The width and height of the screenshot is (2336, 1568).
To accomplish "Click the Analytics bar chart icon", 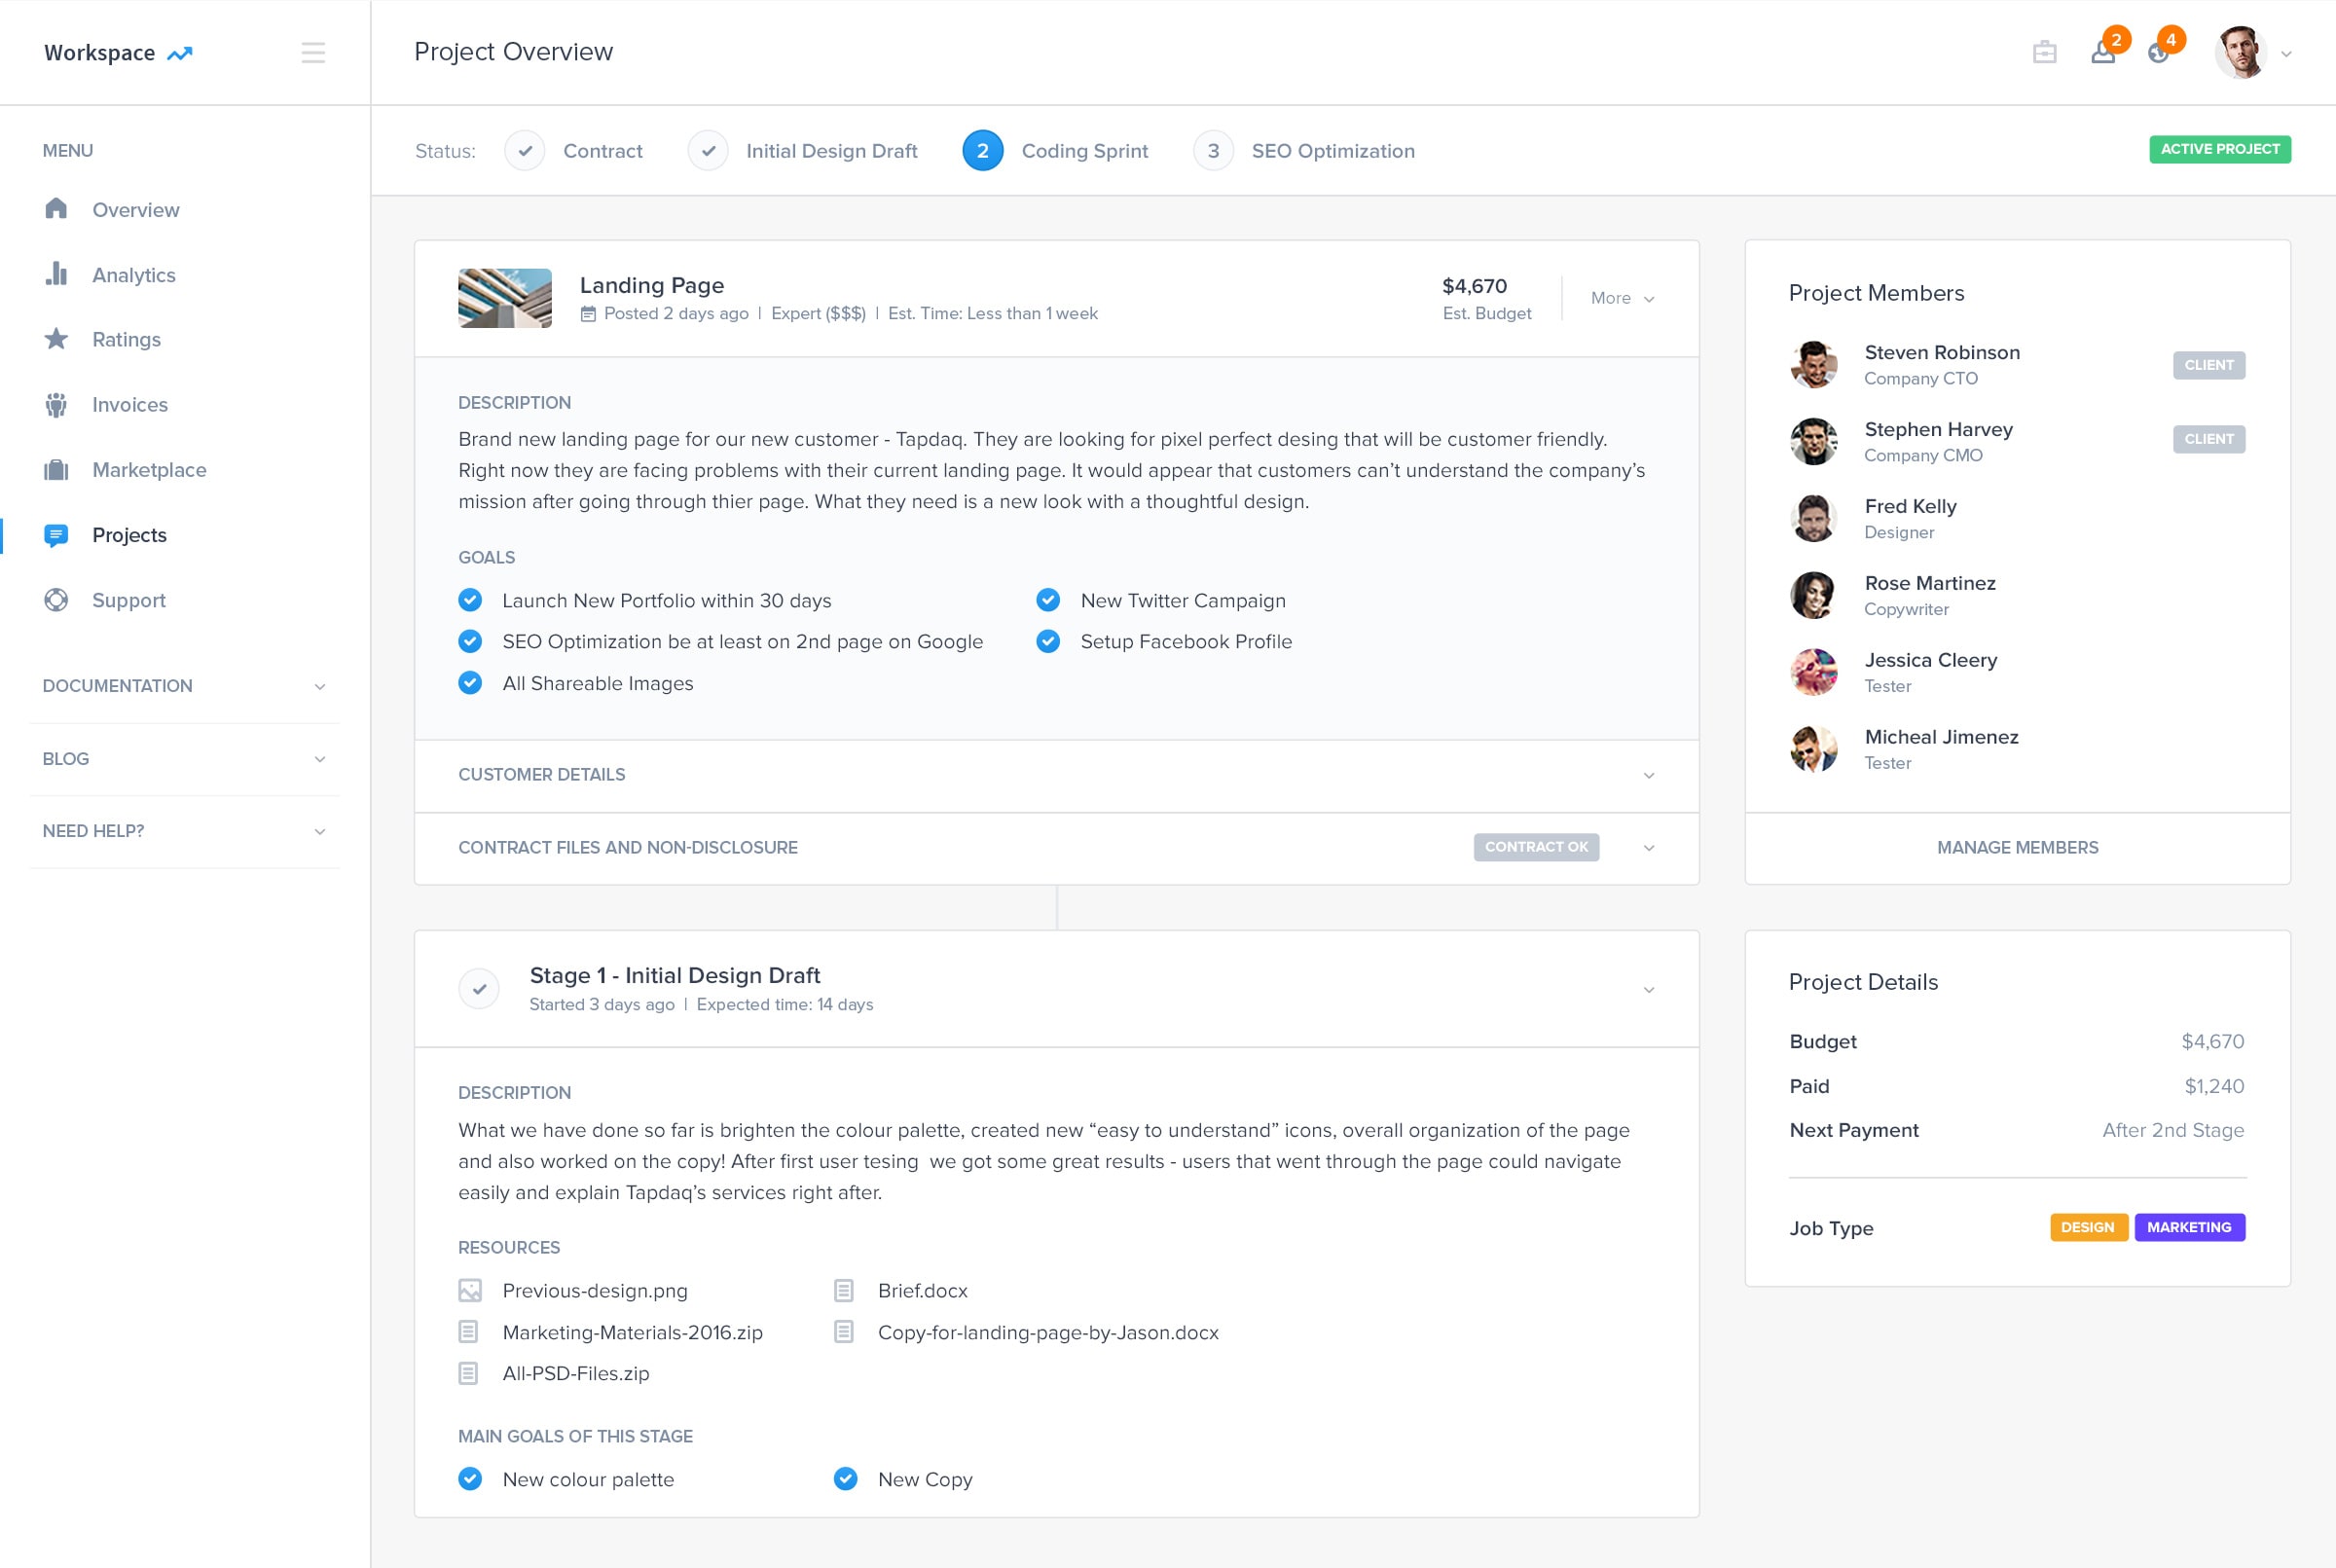I will coord(56,274).
